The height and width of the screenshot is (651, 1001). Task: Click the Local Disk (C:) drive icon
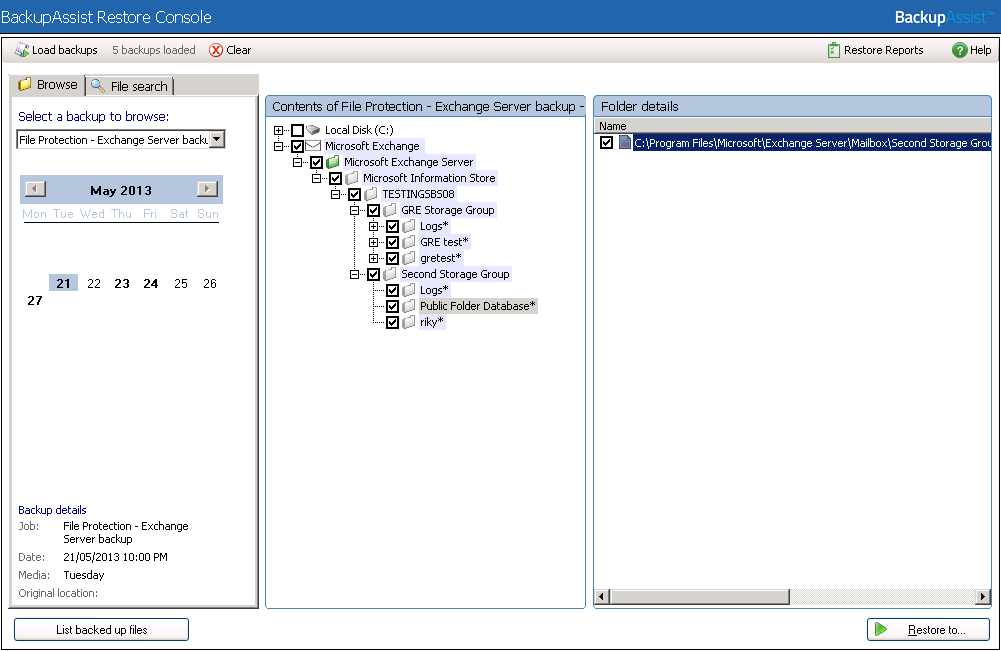click(313, 130)
